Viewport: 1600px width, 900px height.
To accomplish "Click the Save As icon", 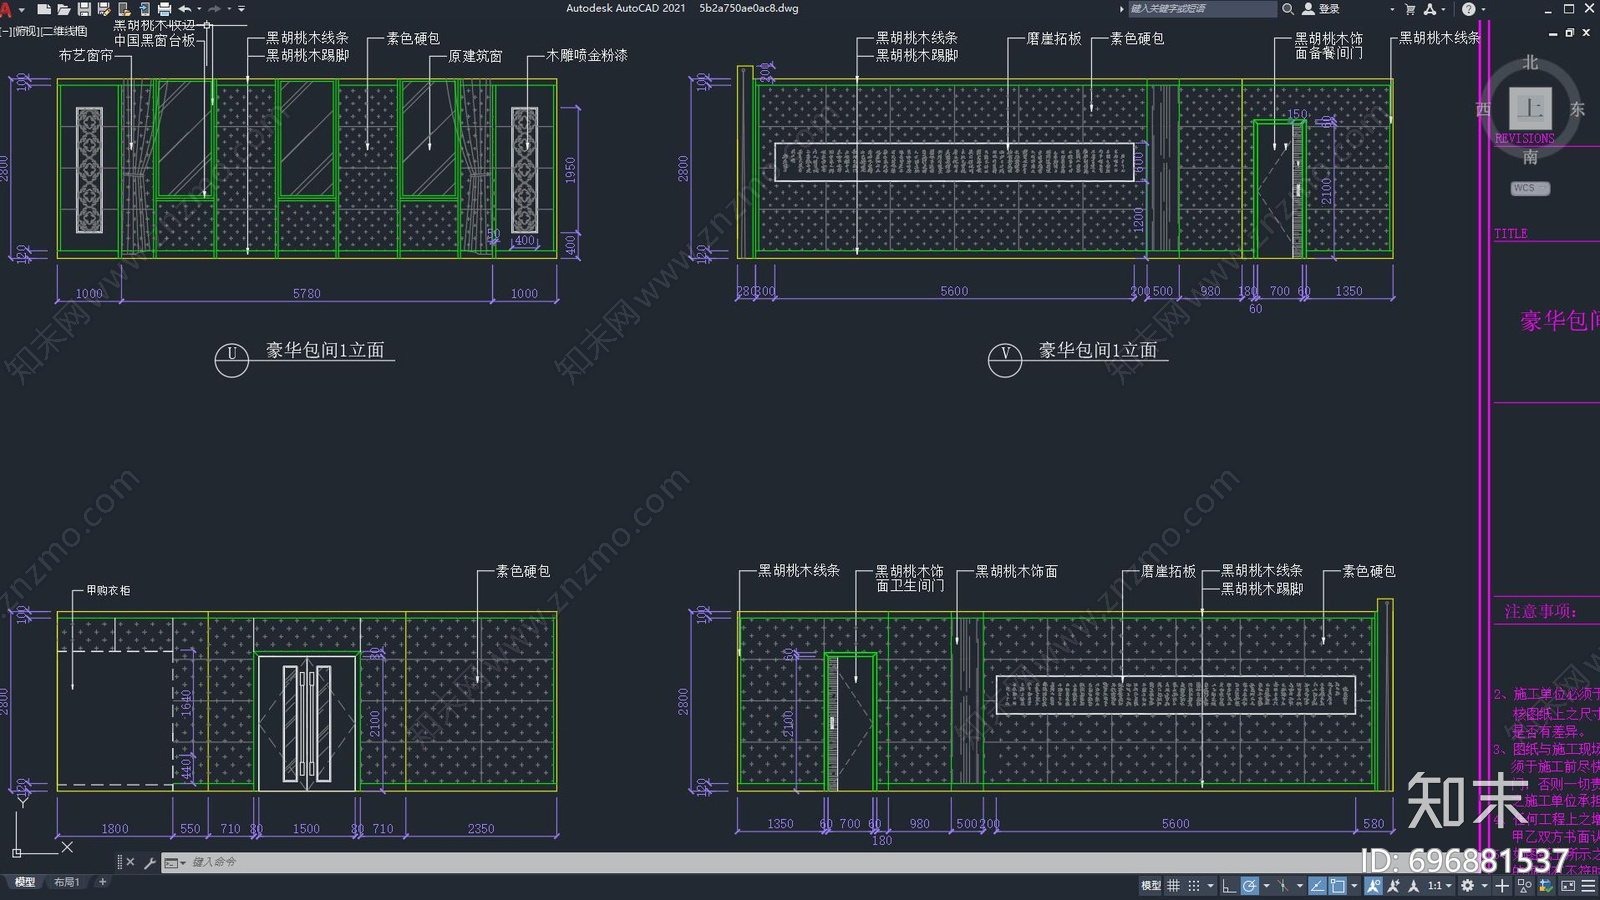I will pyautogui.click(x=104, y=9).
